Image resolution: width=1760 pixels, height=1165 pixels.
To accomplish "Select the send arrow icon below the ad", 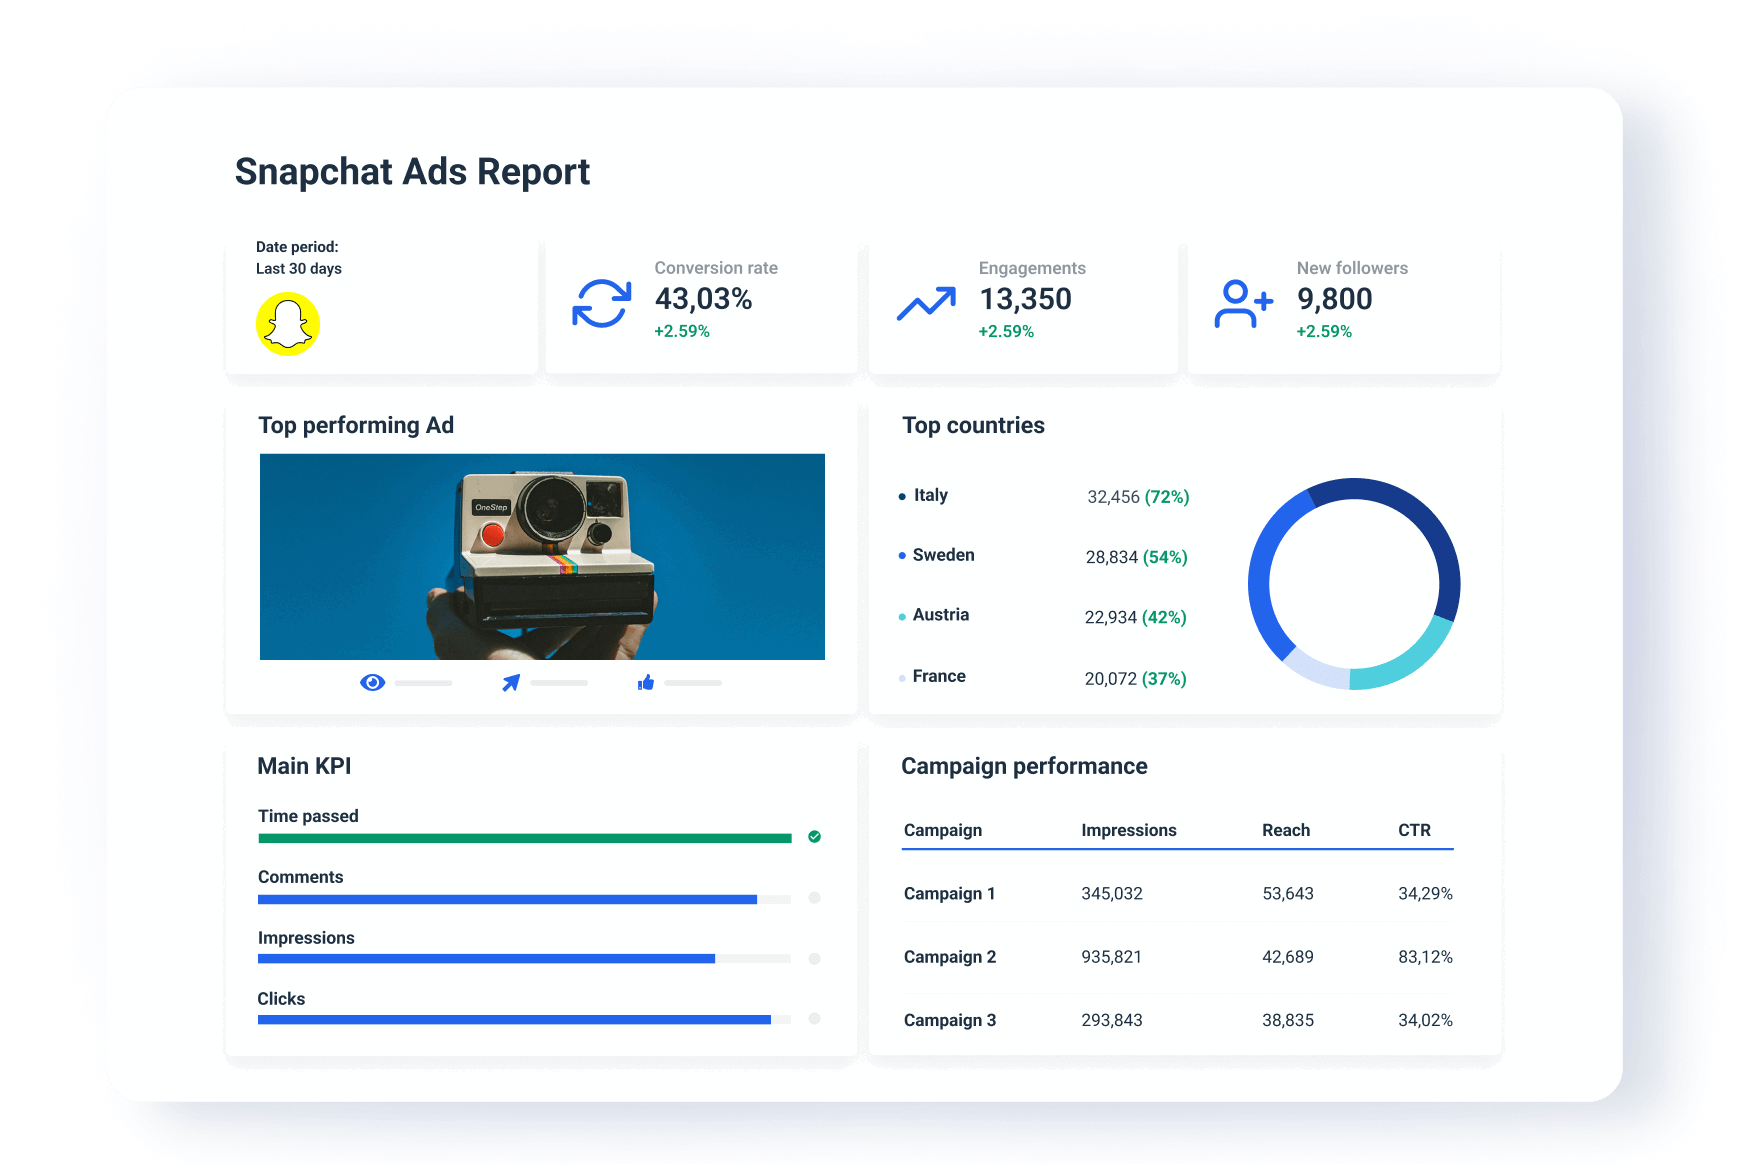I will pos(509,682).
